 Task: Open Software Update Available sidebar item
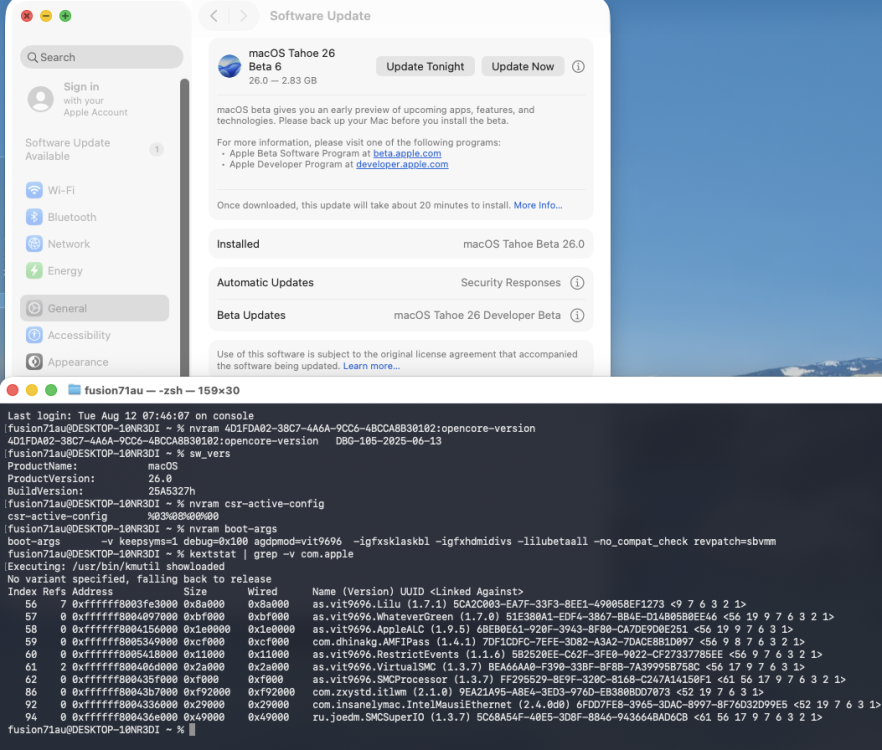(94, 149)
